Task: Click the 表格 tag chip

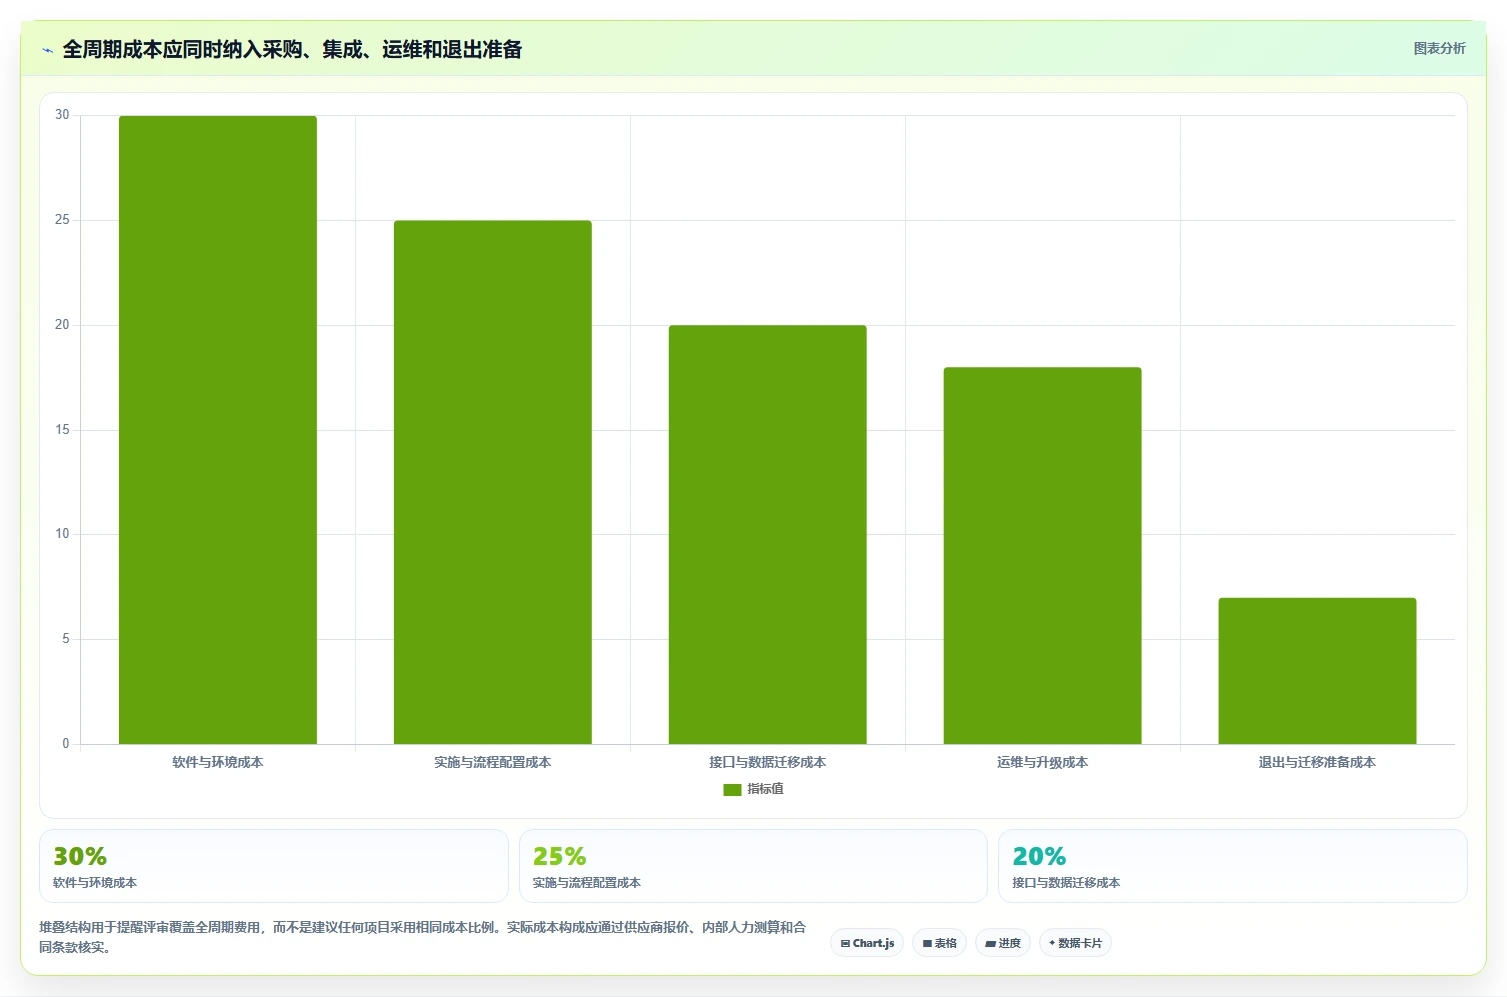Action: 939,943
